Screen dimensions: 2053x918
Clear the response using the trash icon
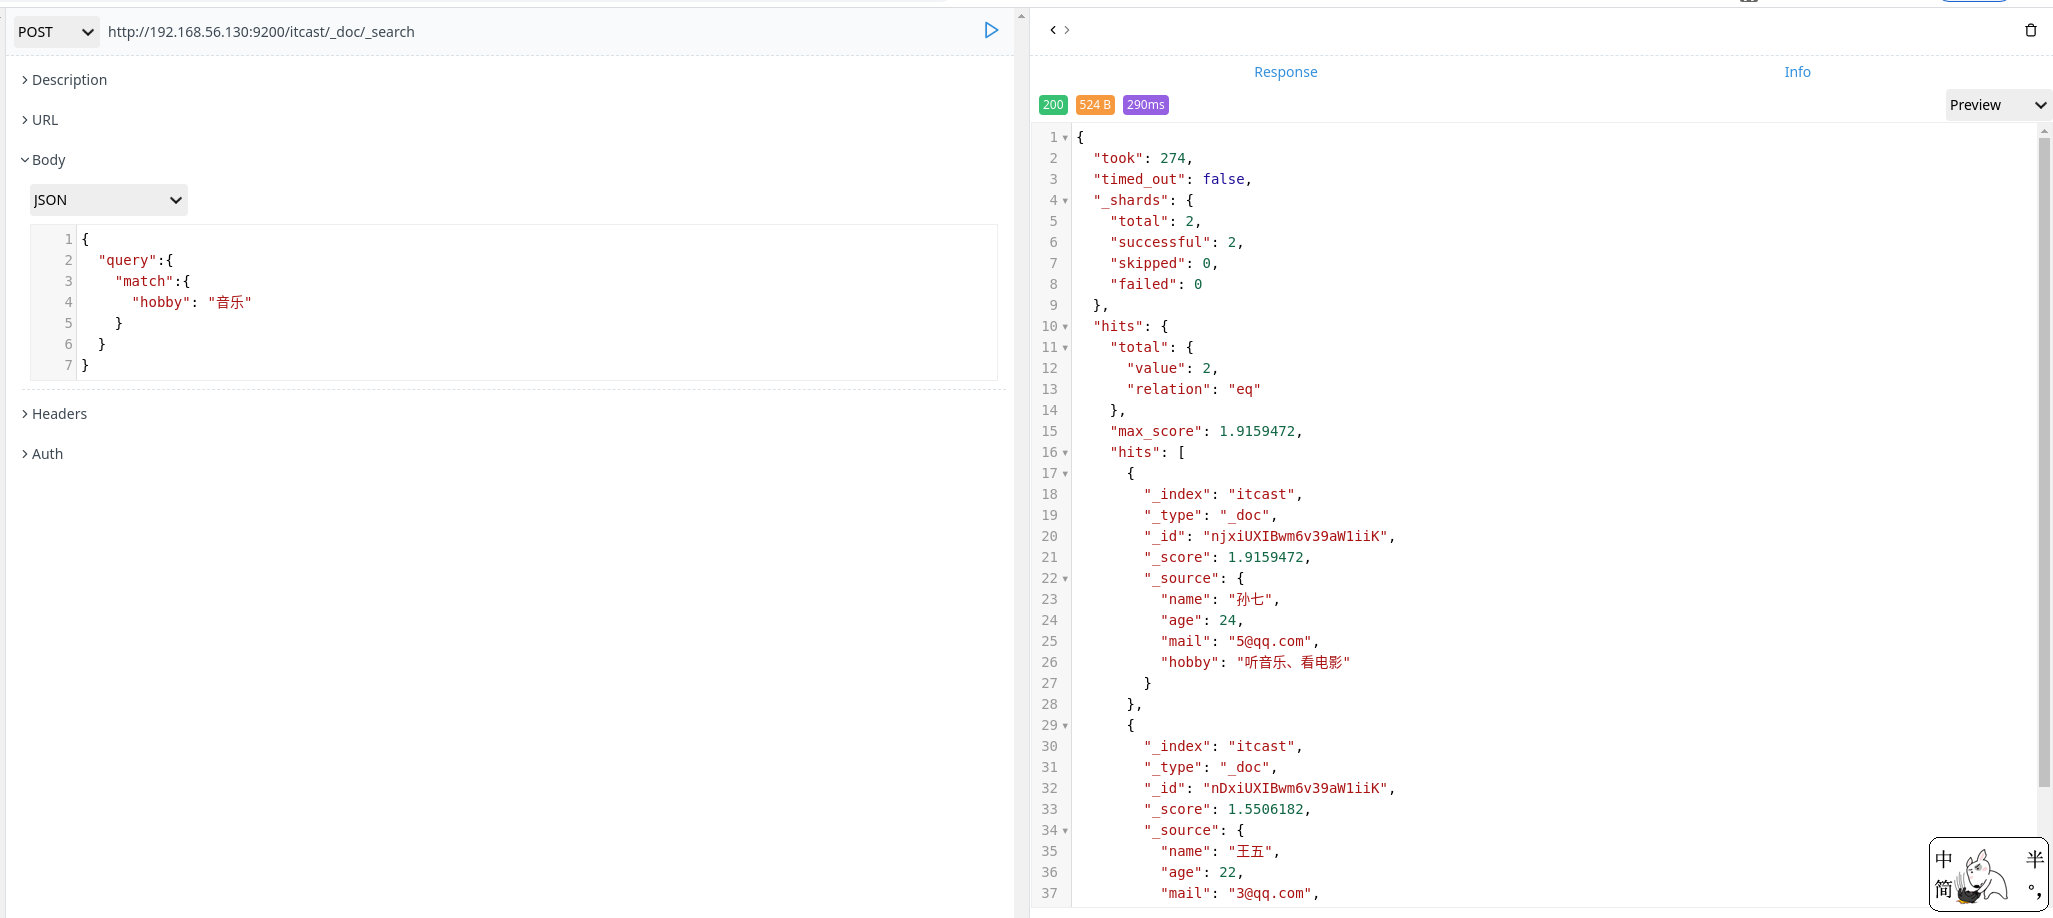(x=2031, y=30)
